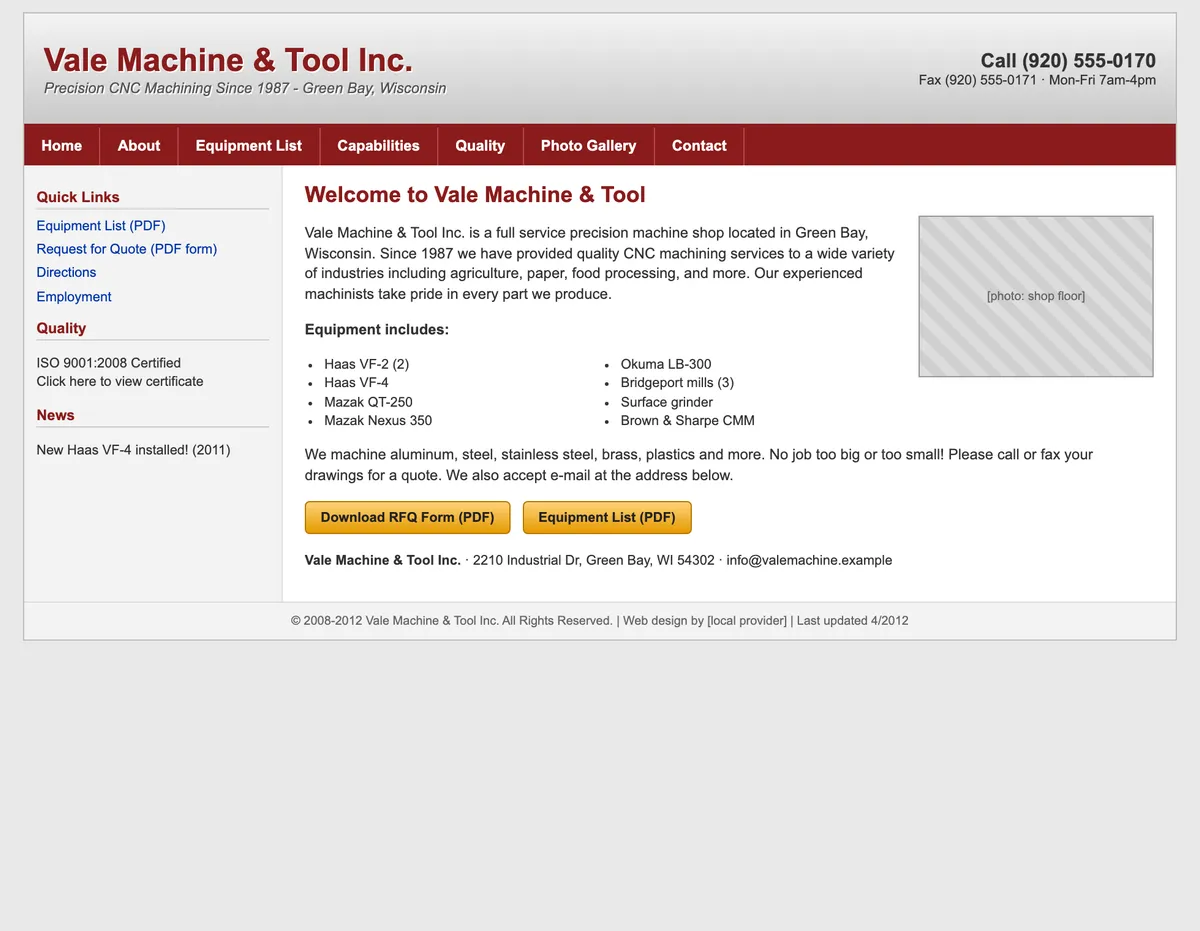Click the Quality sidebar heading

tap(61, 328)
